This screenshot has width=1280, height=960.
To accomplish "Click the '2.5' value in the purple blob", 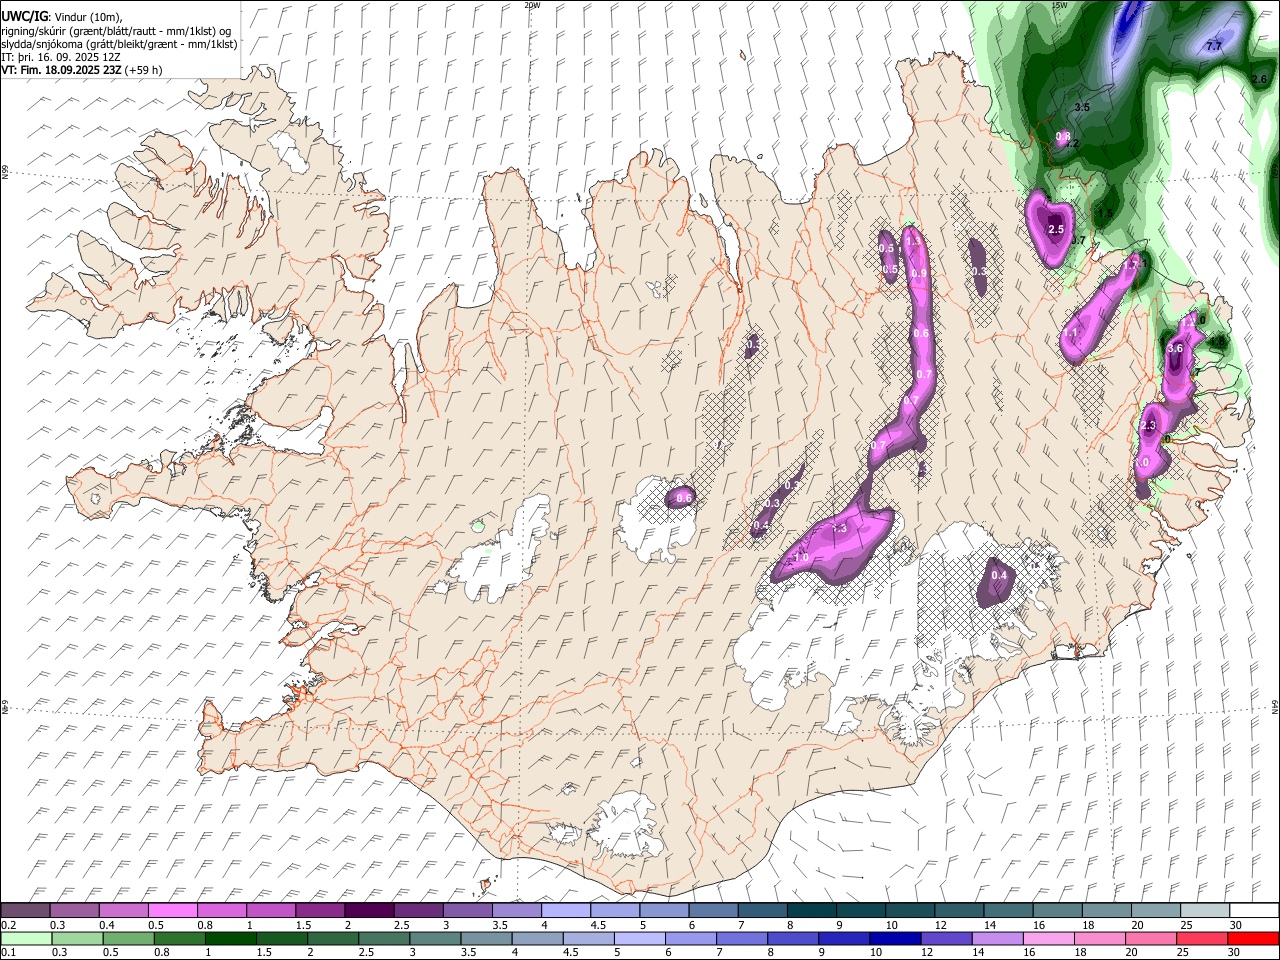I will [x=1055, y=229].
